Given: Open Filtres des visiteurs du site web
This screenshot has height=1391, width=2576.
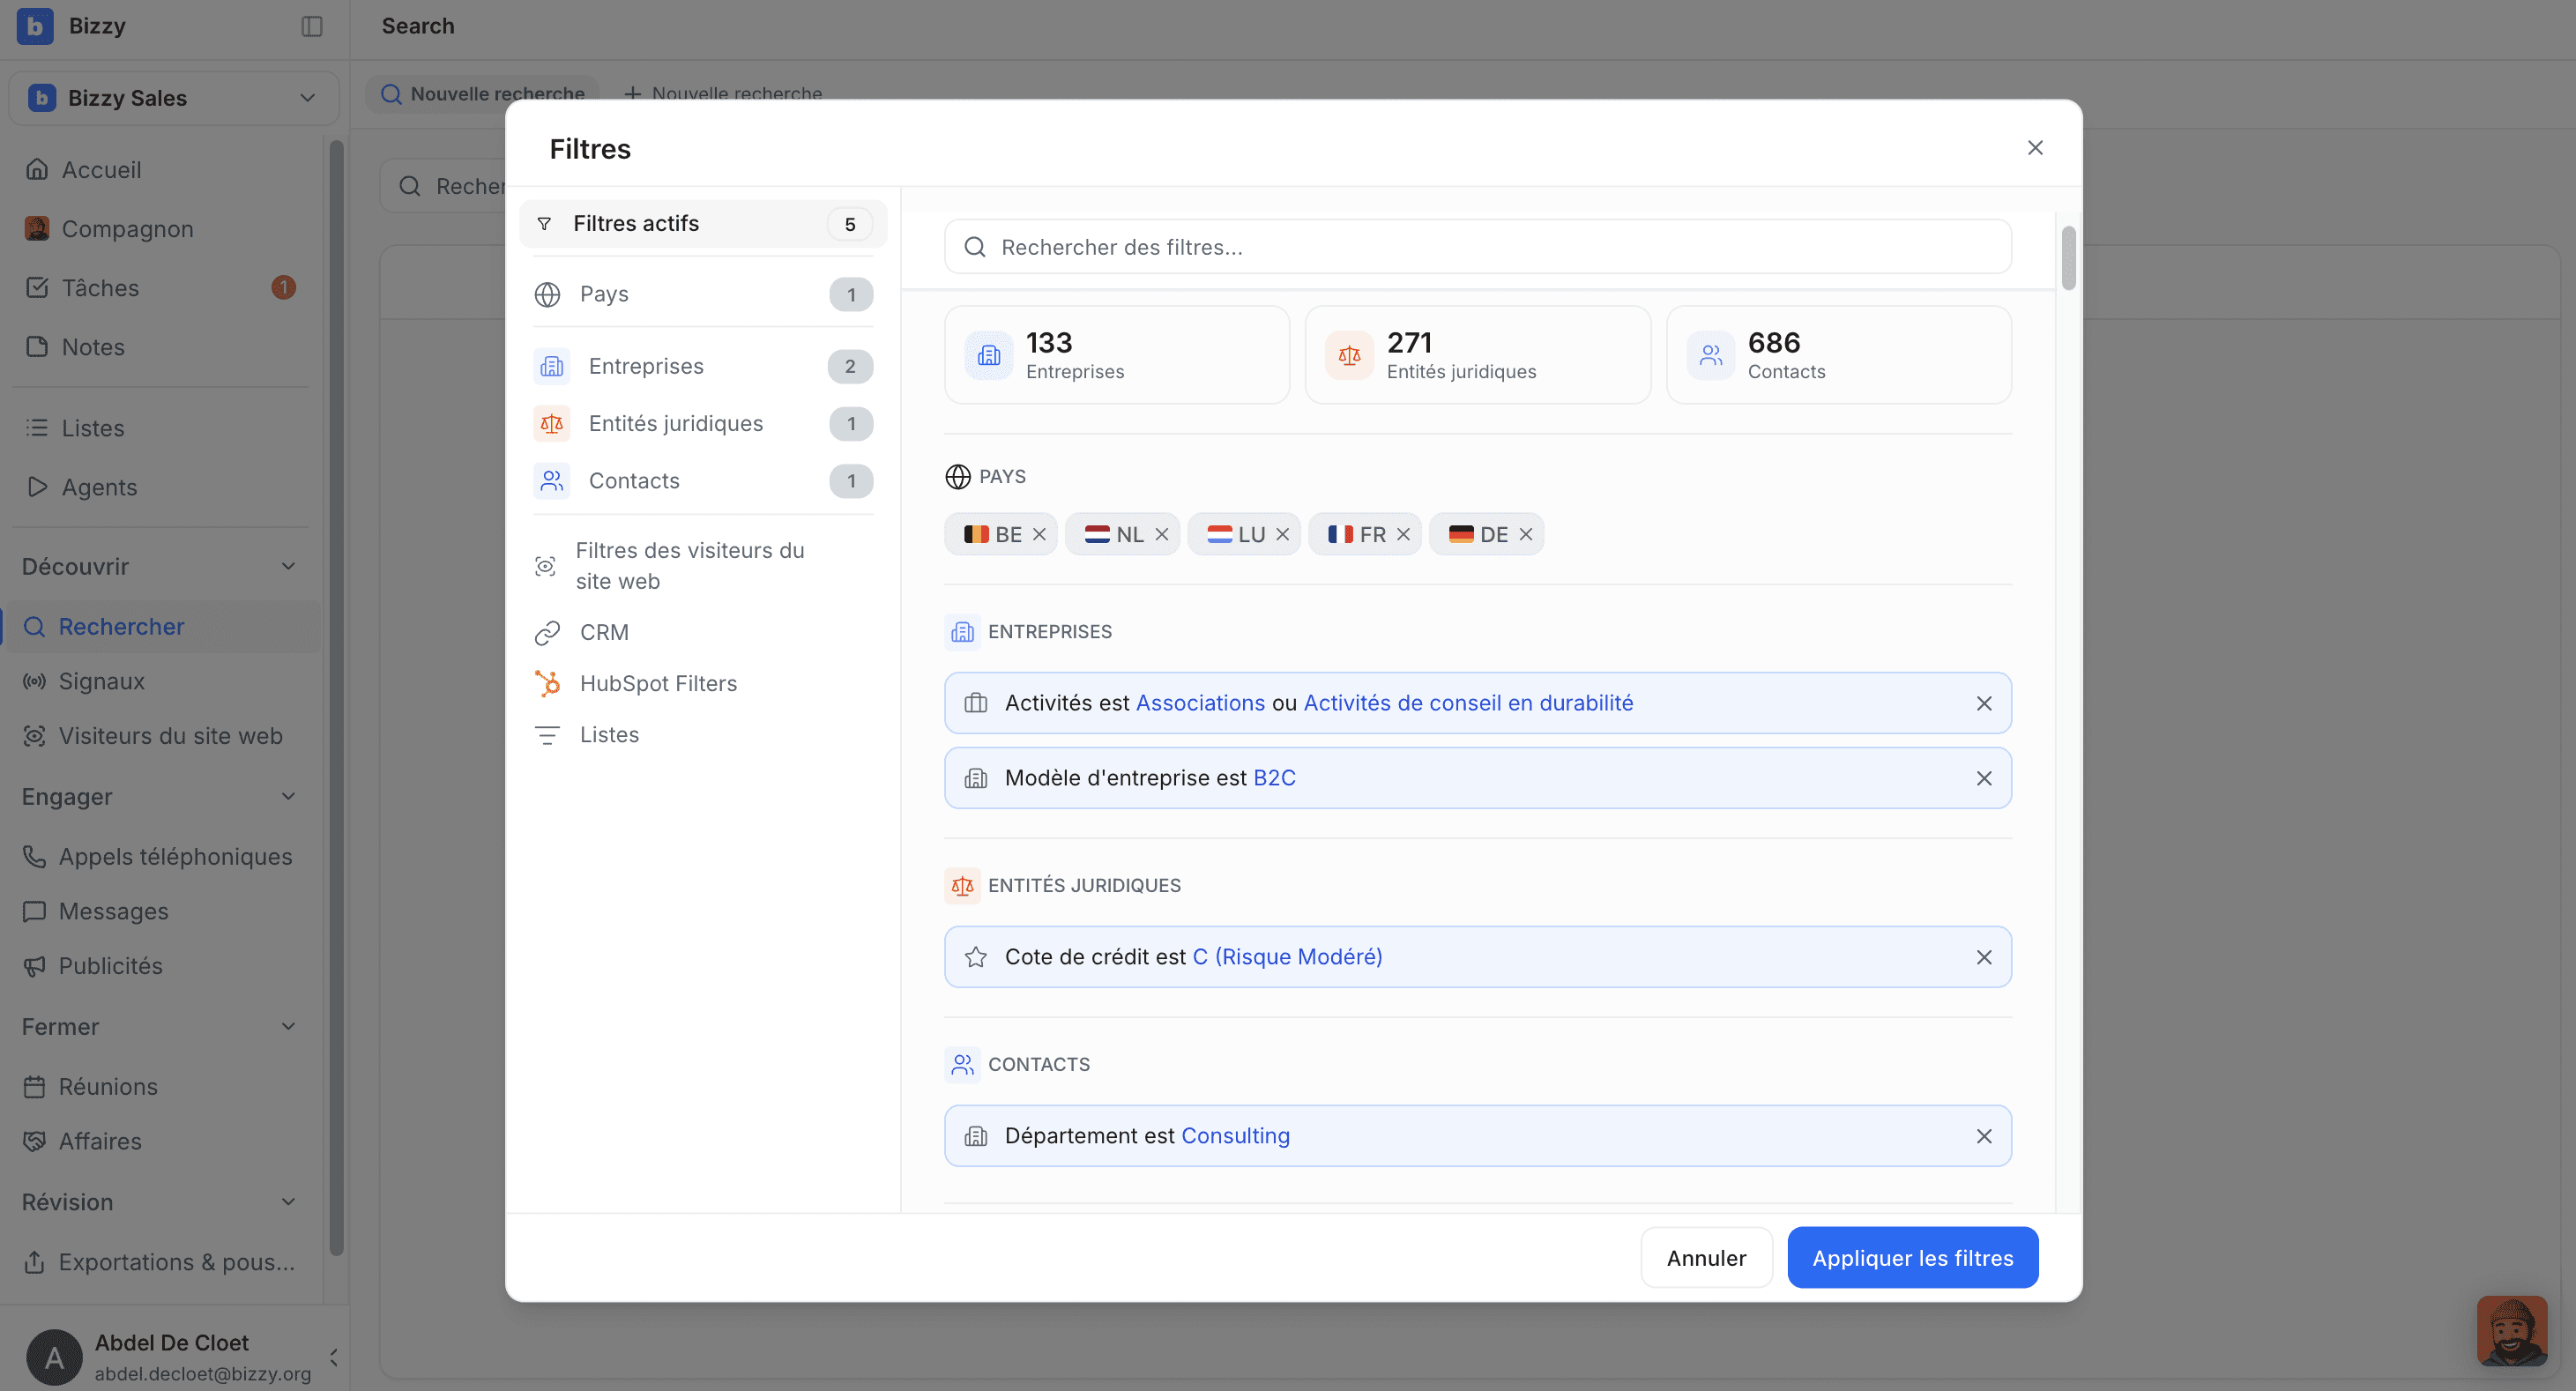Looking at the screenshot, I should 703,566.
